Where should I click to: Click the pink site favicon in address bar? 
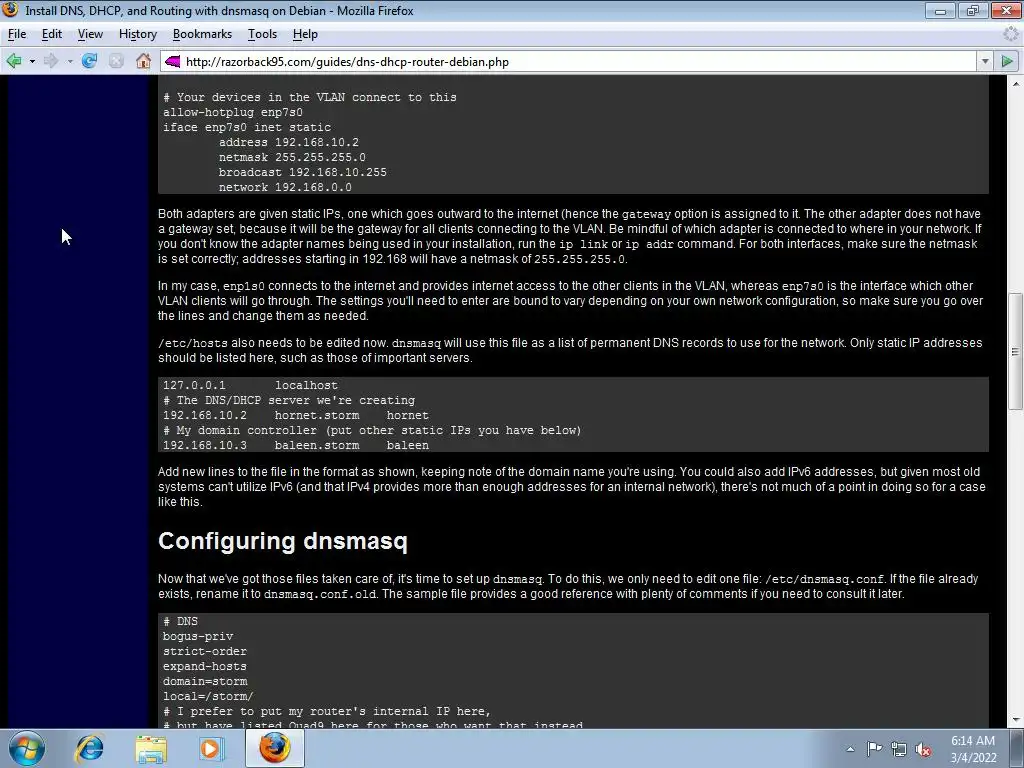(x=172, y=61)
